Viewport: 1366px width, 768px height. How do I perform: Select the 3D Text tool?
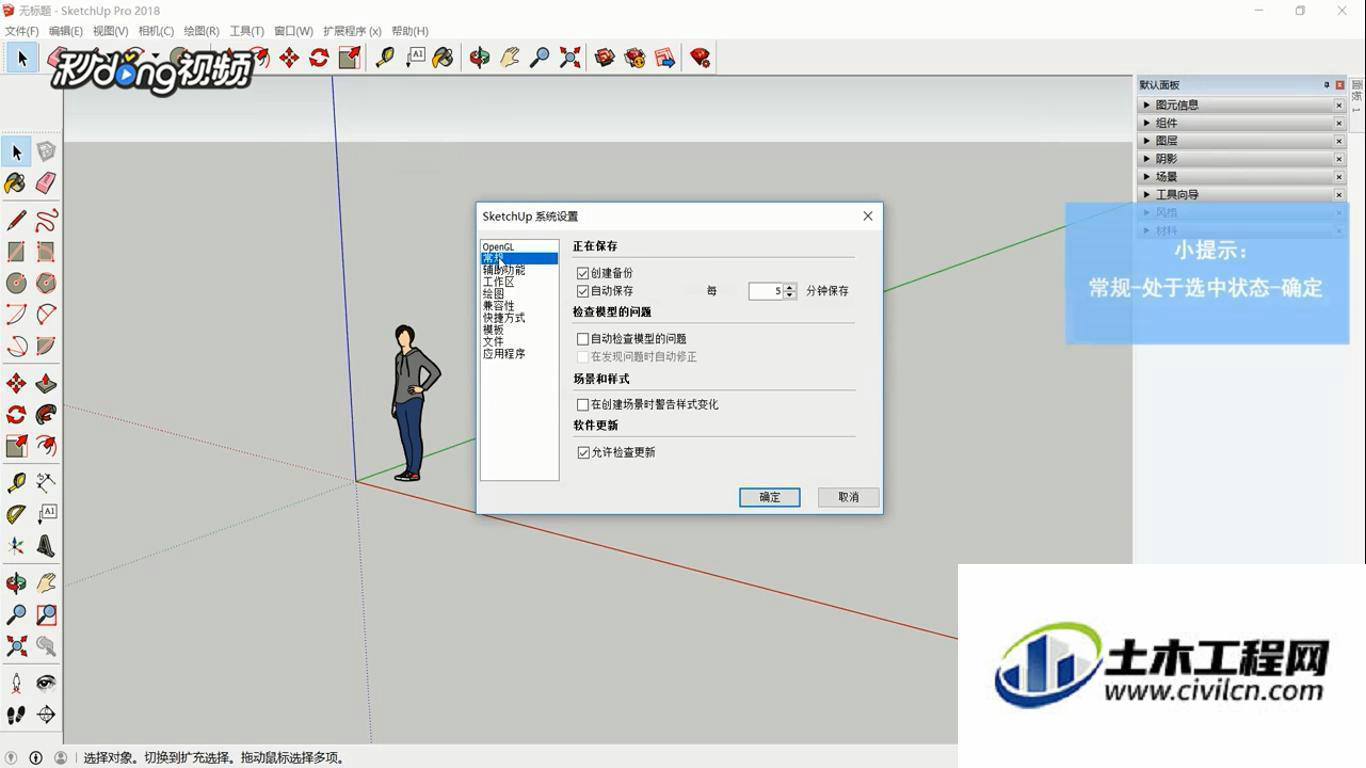pos(46,546)
